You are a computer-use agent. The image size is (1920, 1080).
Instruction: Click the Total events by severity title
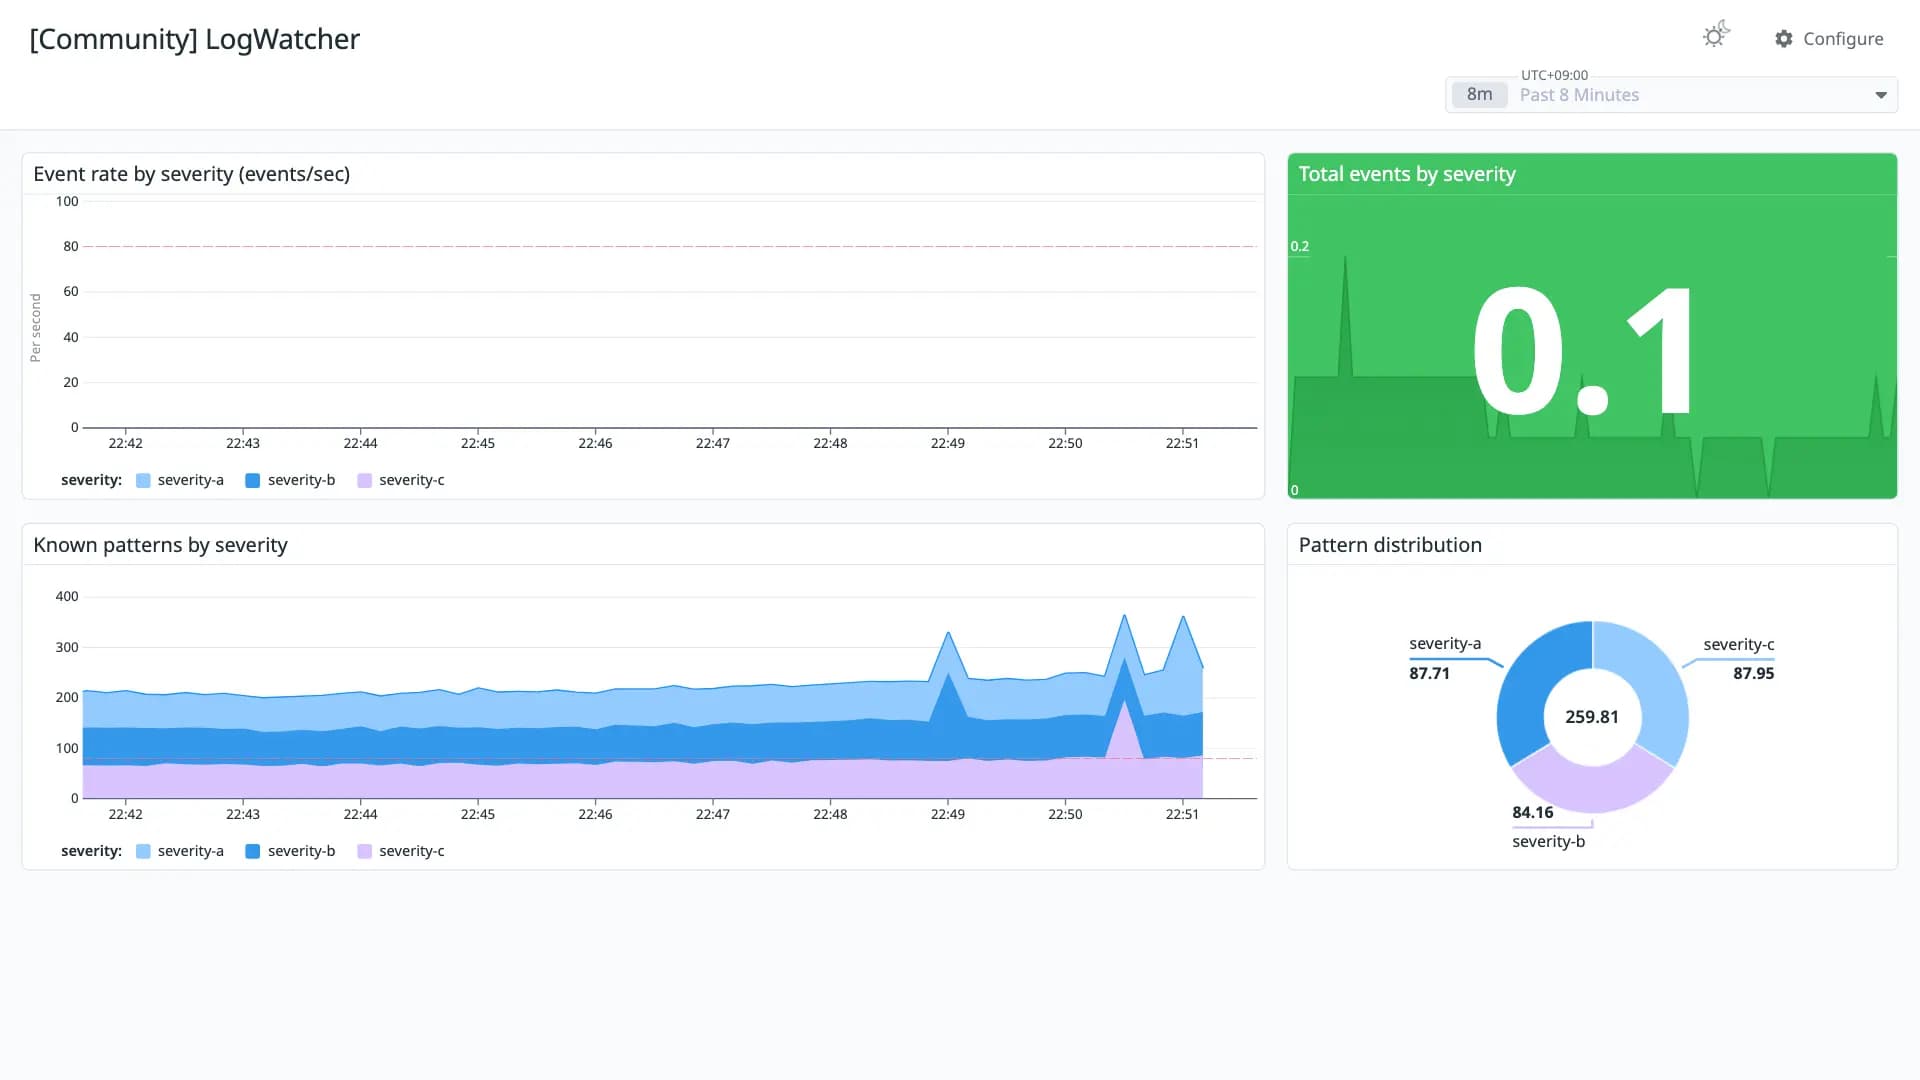click(1407, 174)
